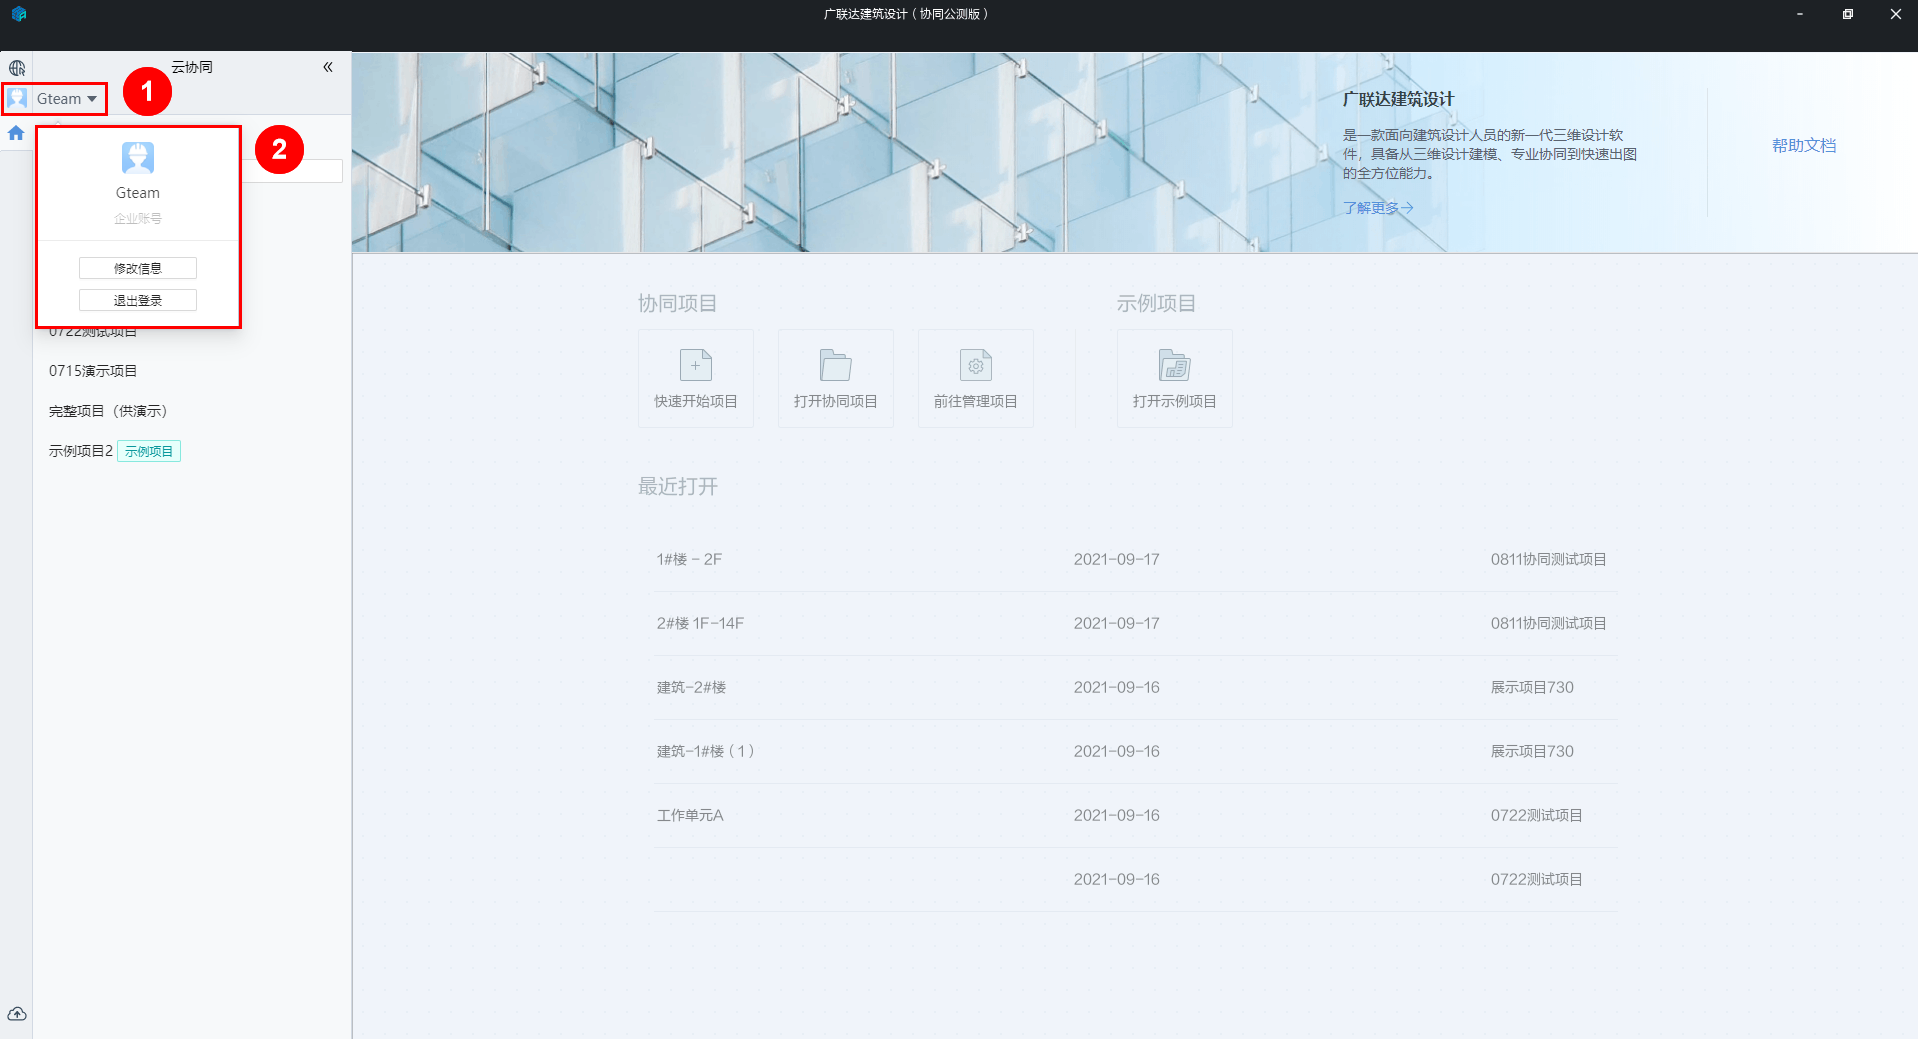Click 打开协同项目 folder tile
The height and width of the screenshot is (1039, 1918).
click(x=836, y=379)
